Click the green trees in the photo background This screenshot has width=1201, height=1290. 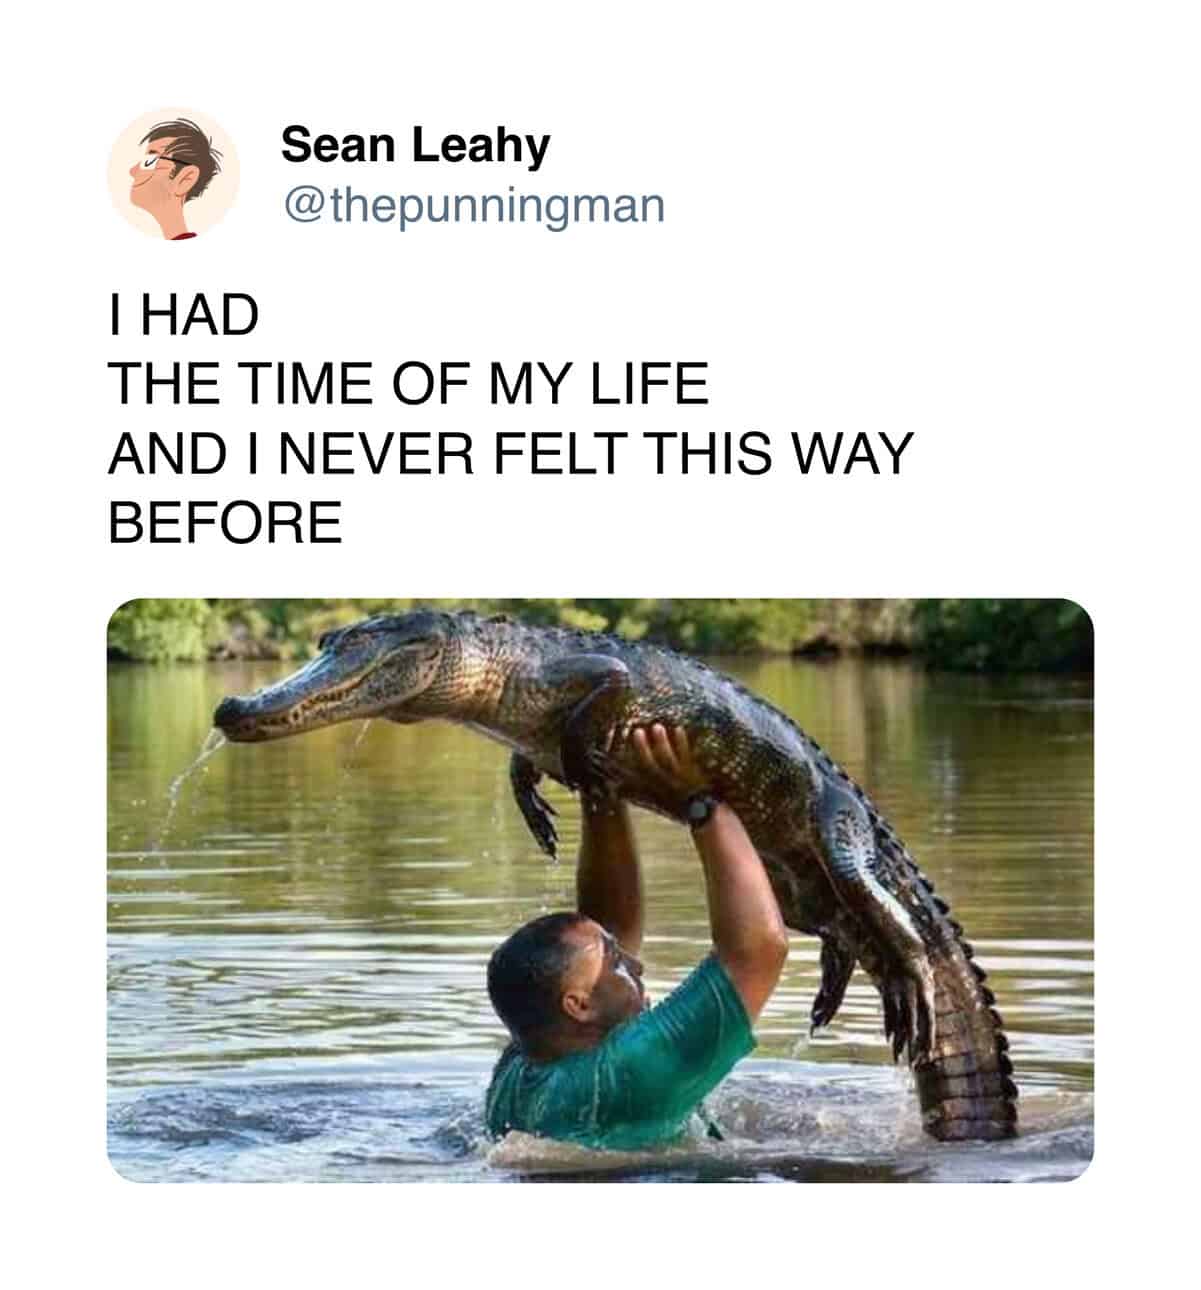[600, 625]
